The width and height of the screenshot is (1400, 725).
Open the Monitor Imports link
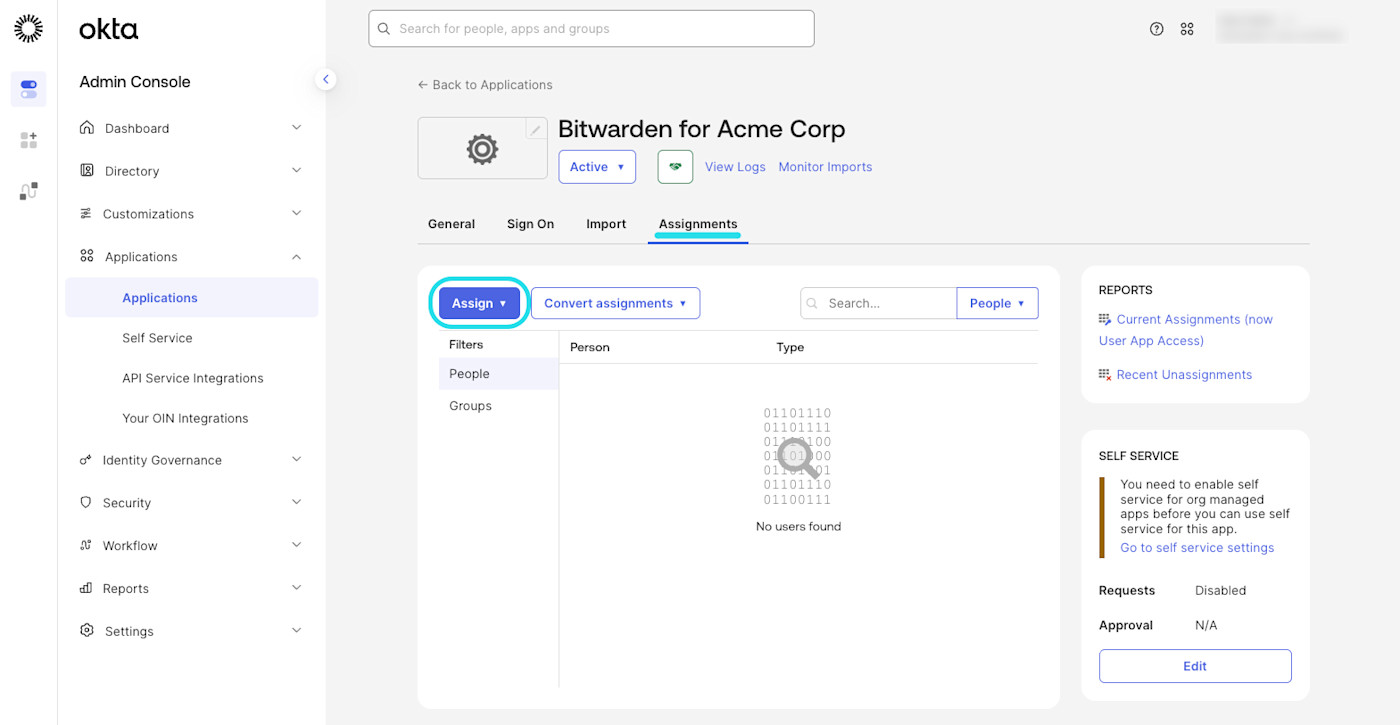[825, 167]
